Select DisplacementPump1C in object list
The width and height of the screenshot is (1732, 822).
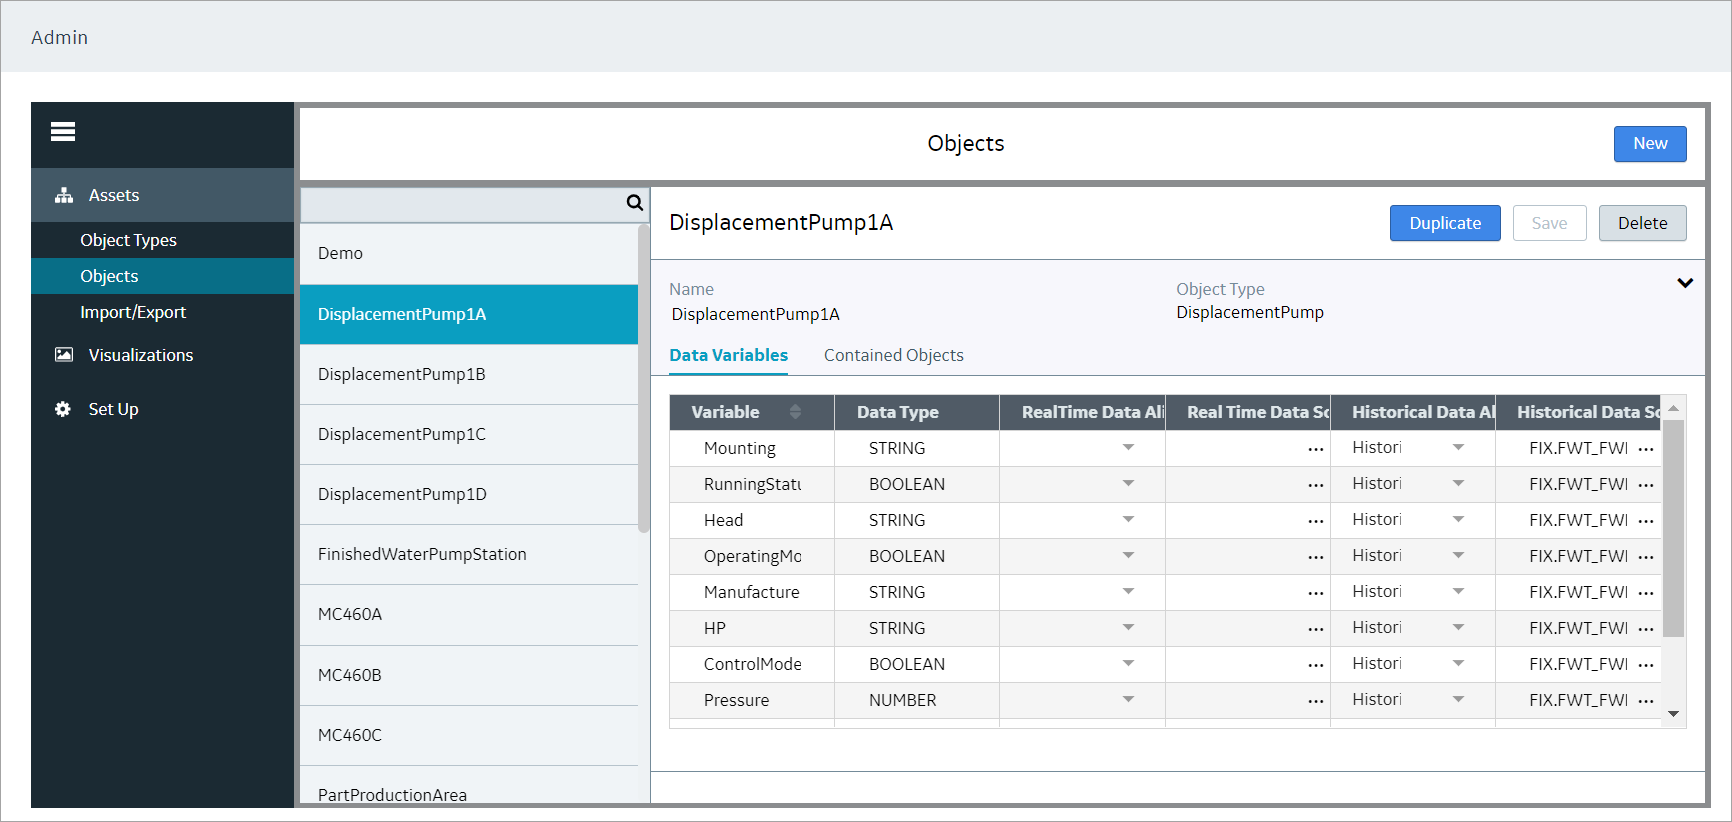[469, 434]
